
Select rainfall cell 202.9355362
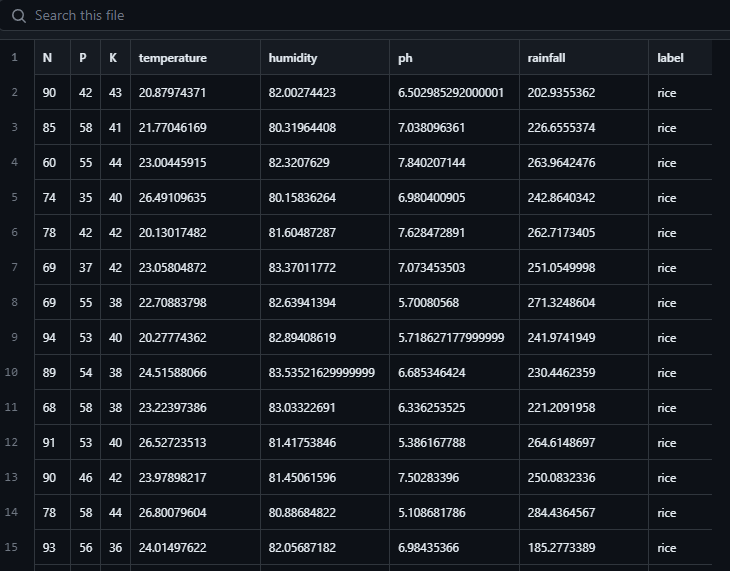click(584, 92)
